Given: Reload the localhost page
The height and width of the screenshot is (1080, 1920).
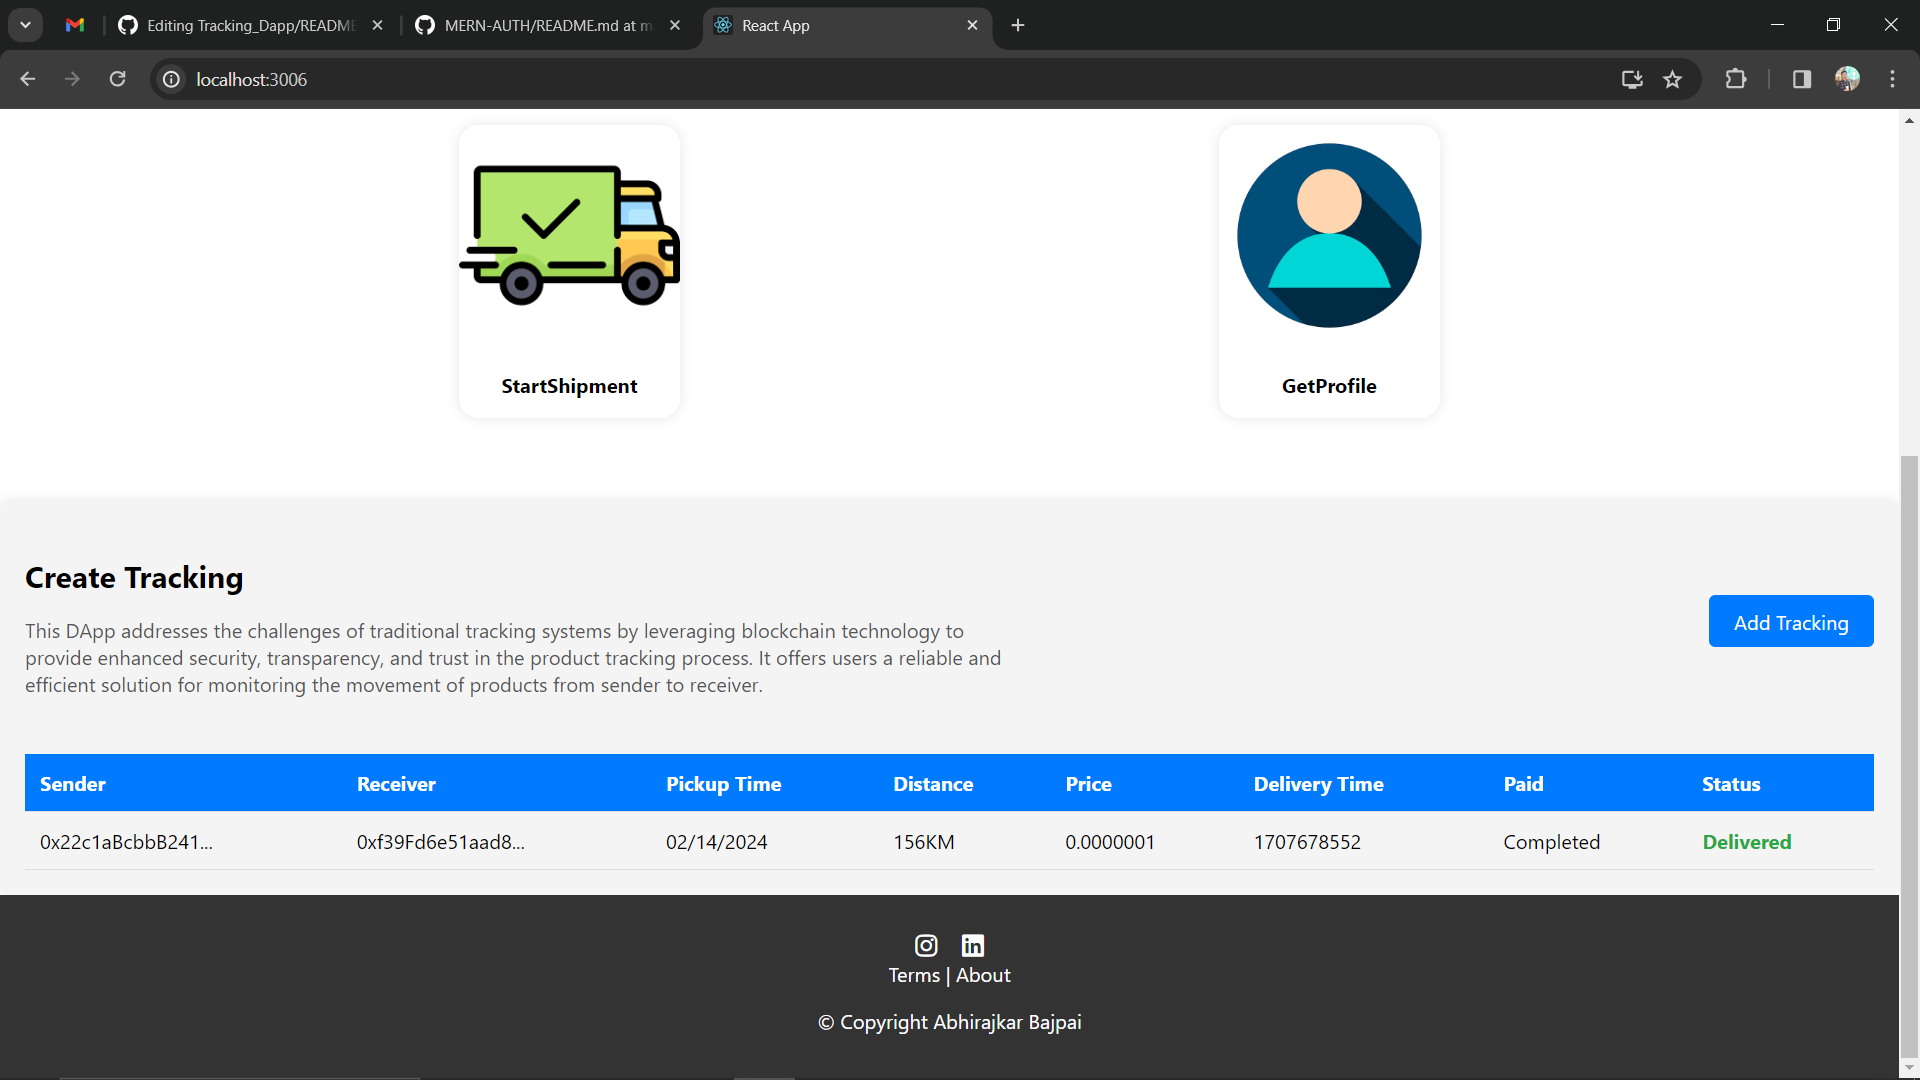Looking at the screenshot, I should point(117,79).
